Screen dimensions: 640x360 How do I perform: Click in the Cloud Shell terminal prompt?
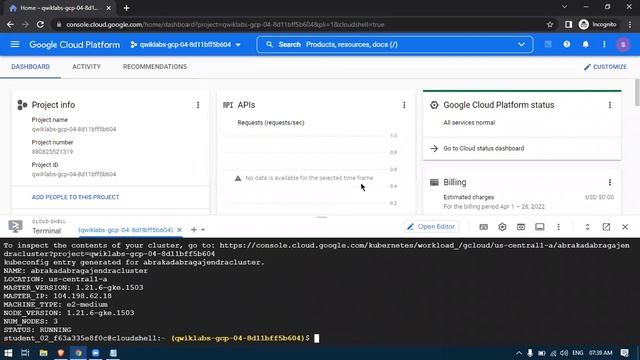coord(317,338)
